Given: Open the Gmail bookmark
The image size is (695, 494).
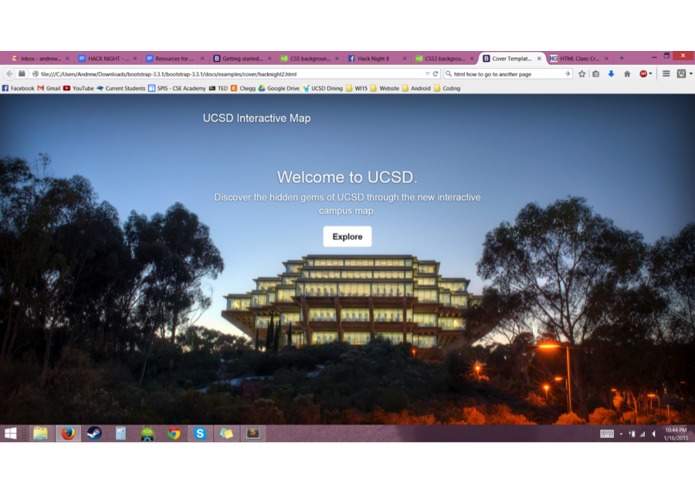Looking at the screenshot, I should 49,88.
